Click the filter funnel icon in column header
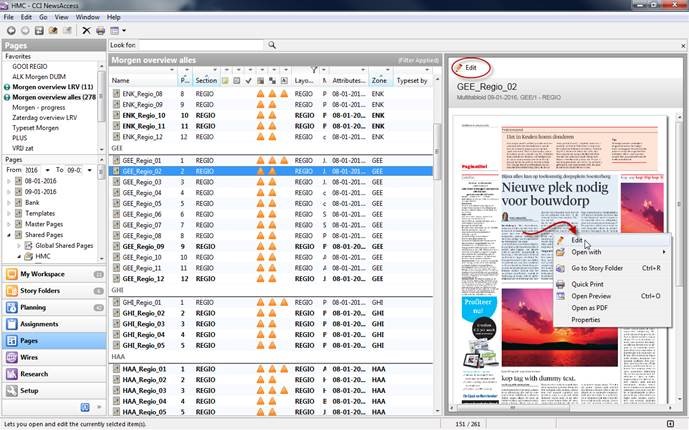The width and height of the screenshot is (689, 430). [314, 70]
